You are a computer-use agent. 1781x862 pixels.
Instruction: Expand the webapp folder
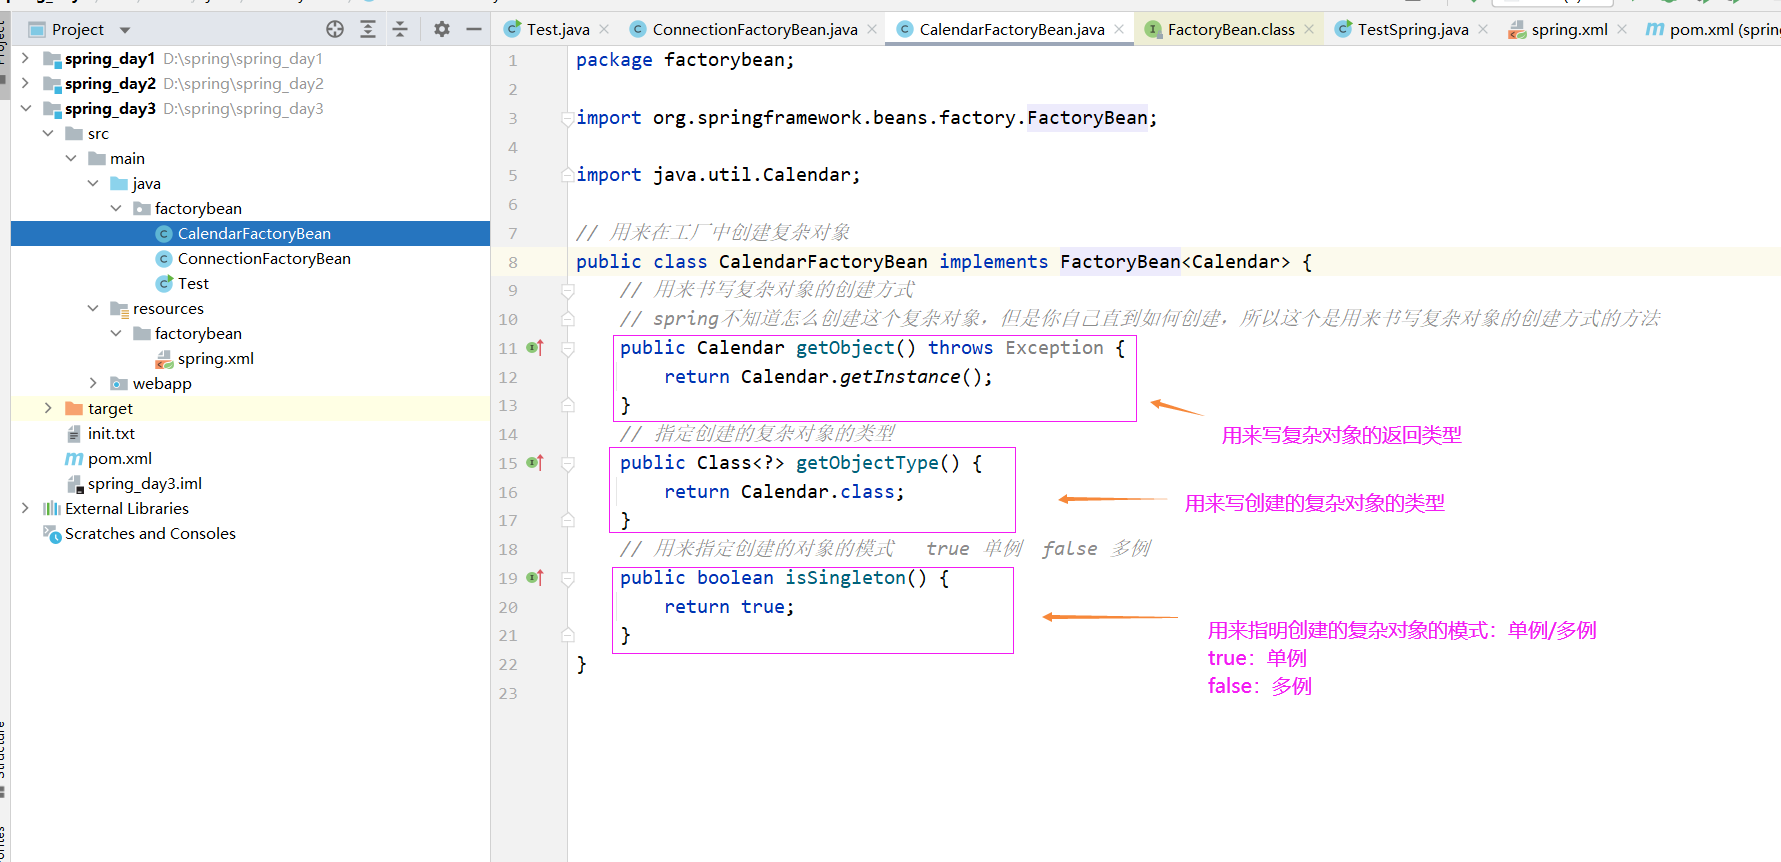tap(93, 383)
